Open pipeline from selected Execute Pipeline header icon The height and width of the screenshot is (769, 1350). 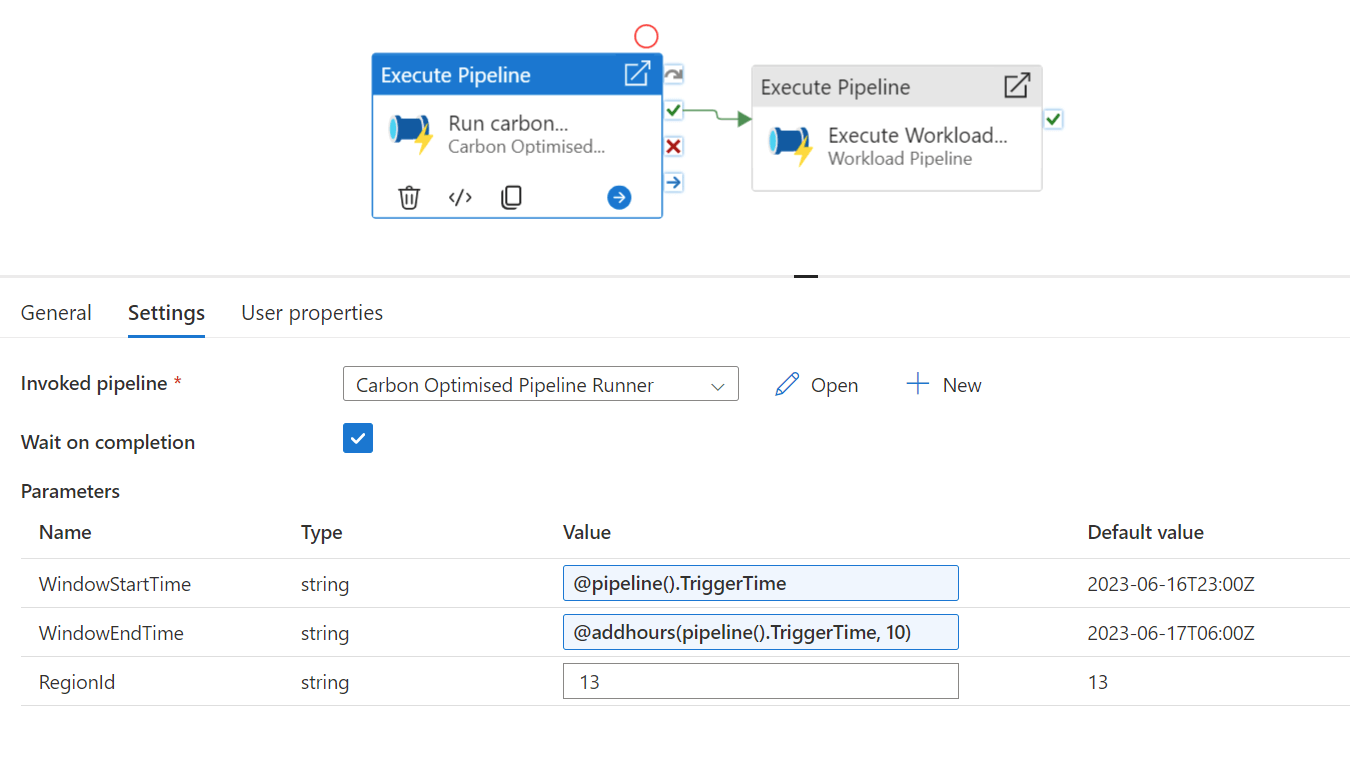(x=637, y=74)
